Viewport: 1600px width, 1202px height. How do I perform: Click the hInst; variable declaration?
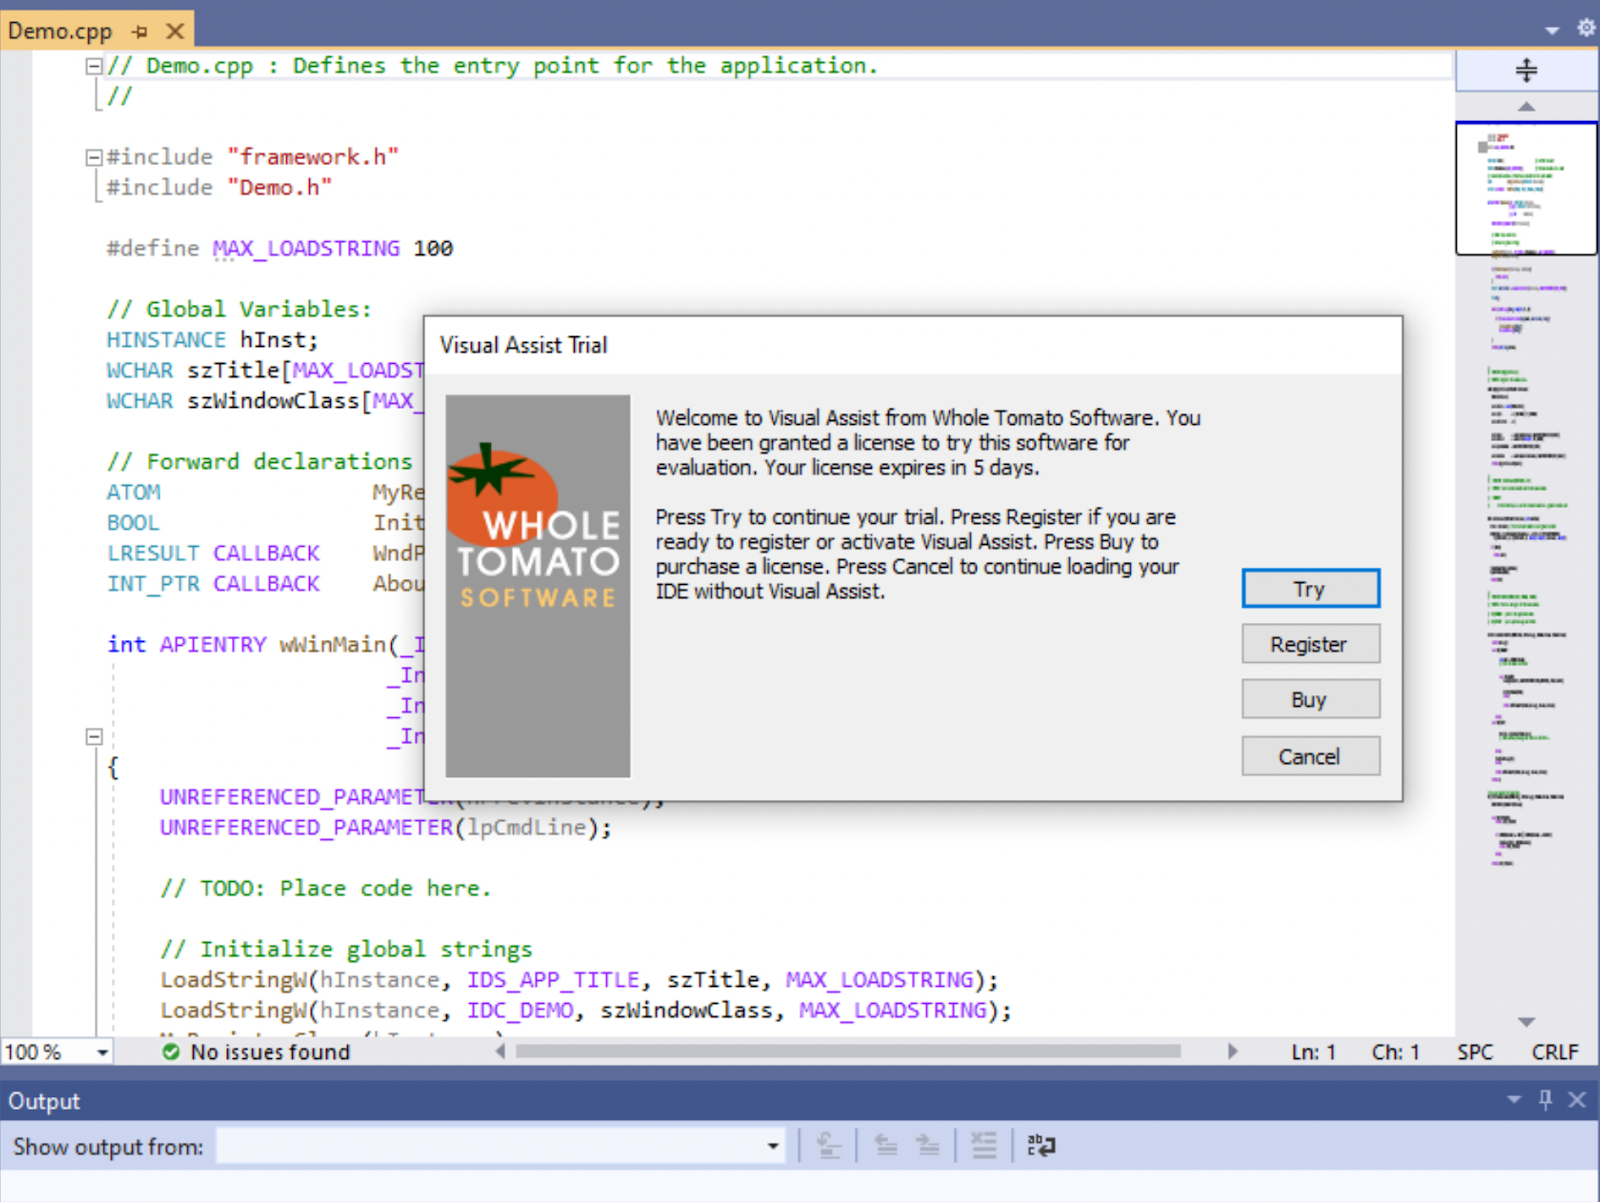pos(279,340)
